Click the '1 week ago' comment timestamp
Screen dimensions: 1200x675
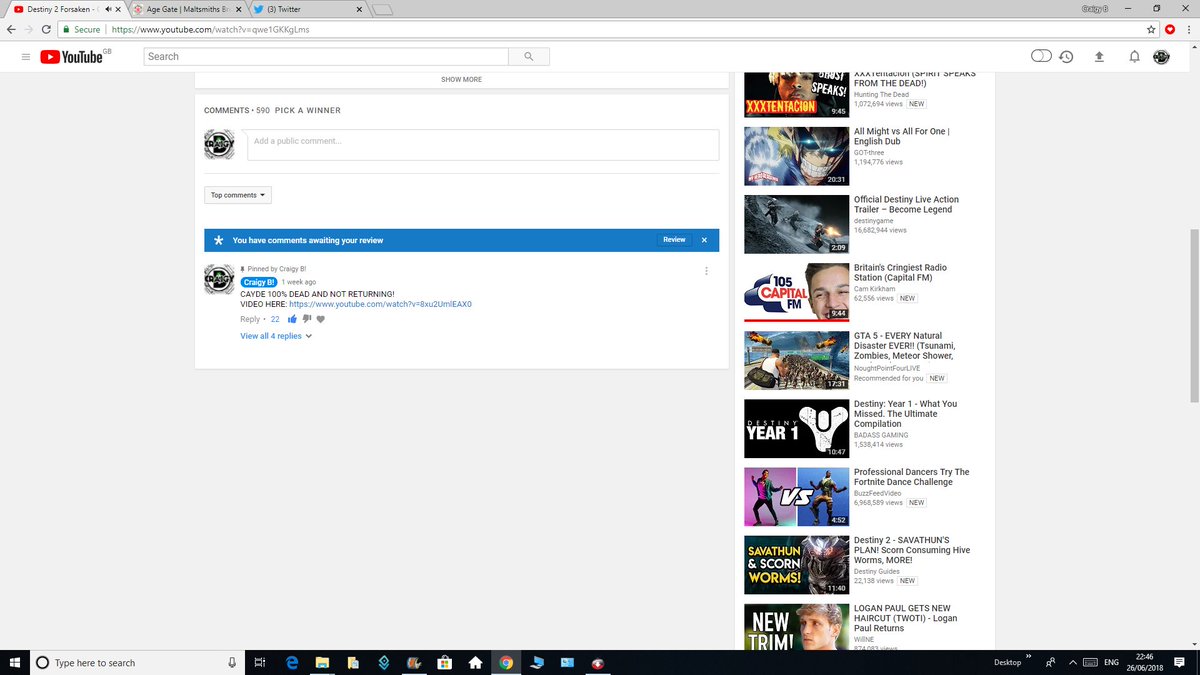coord(299,283)
